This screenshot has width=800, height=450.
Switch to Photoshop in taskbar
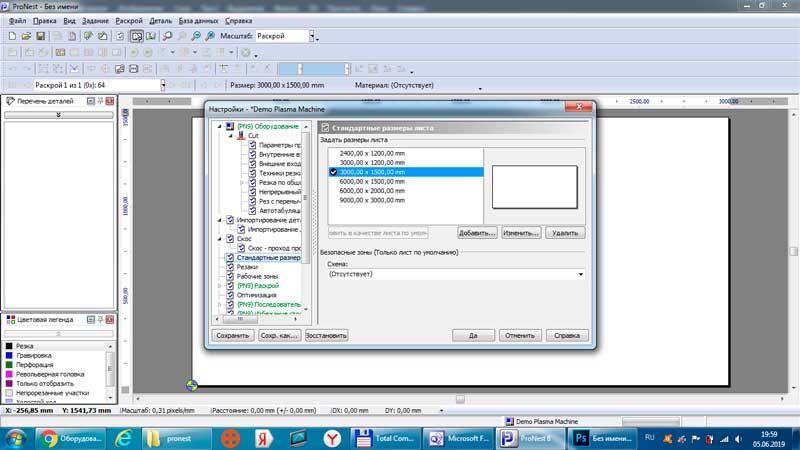pos(602,438)
